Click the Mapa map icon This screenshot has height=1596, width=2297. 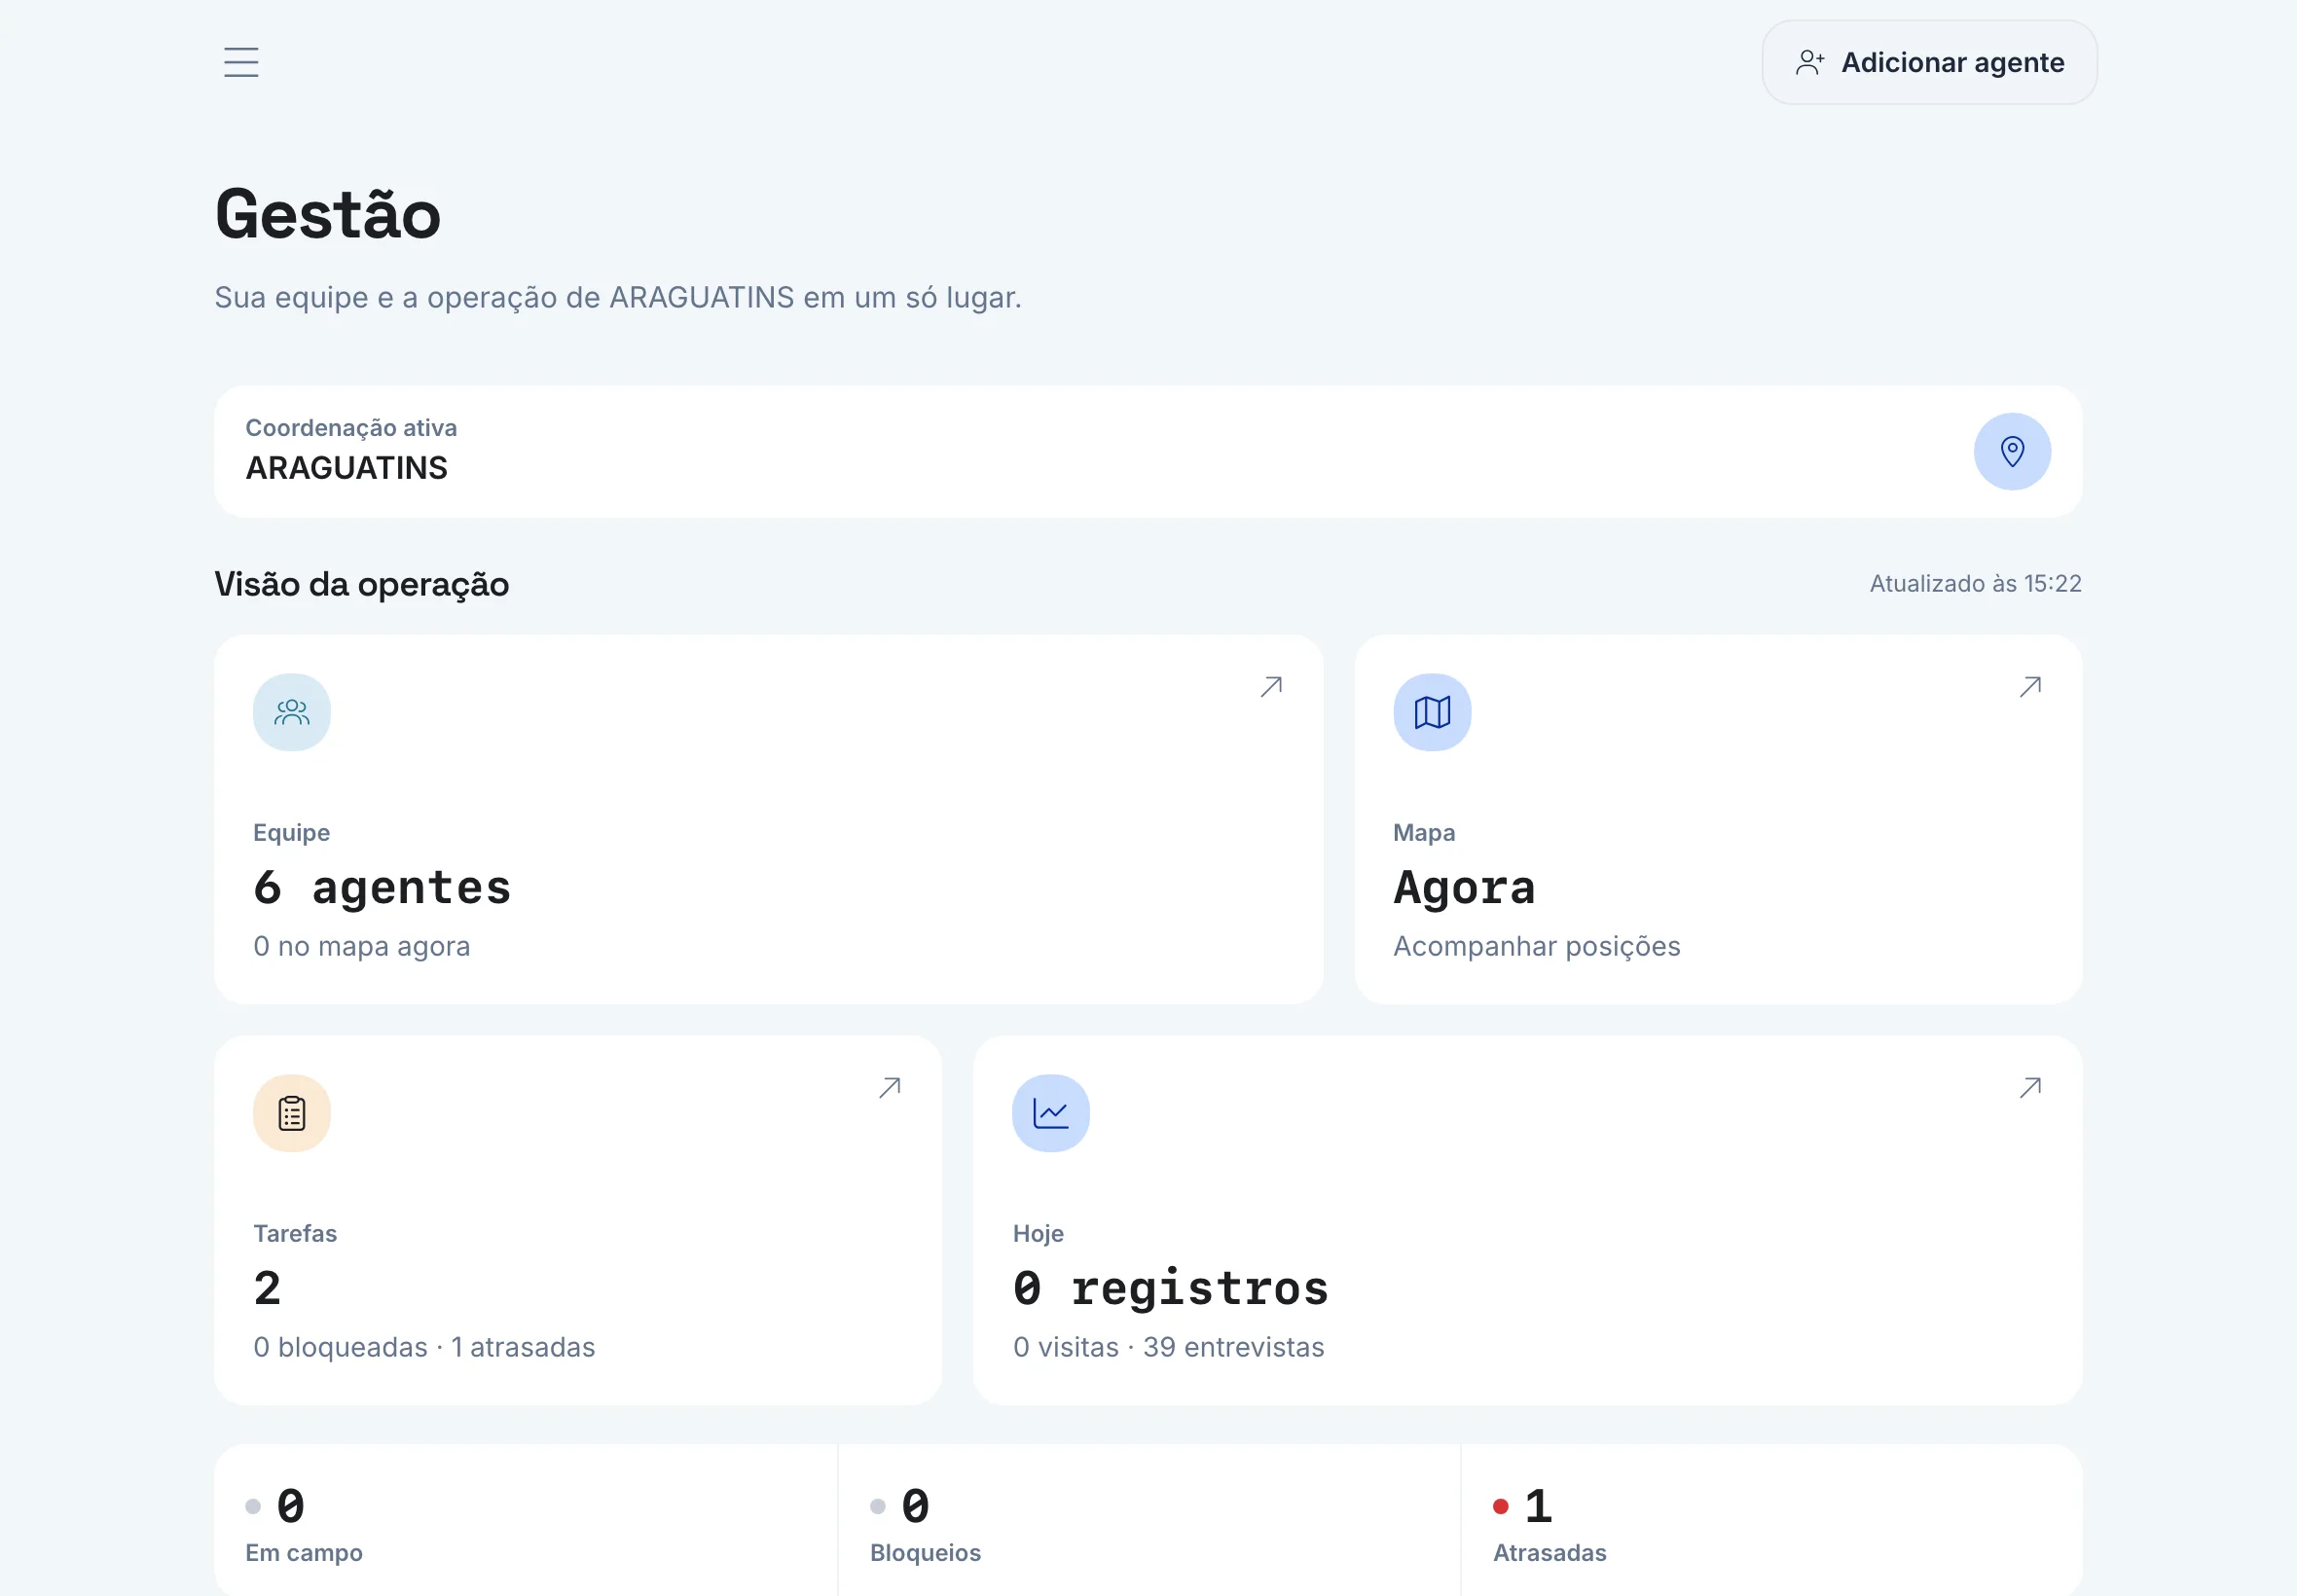(1432, 712)
